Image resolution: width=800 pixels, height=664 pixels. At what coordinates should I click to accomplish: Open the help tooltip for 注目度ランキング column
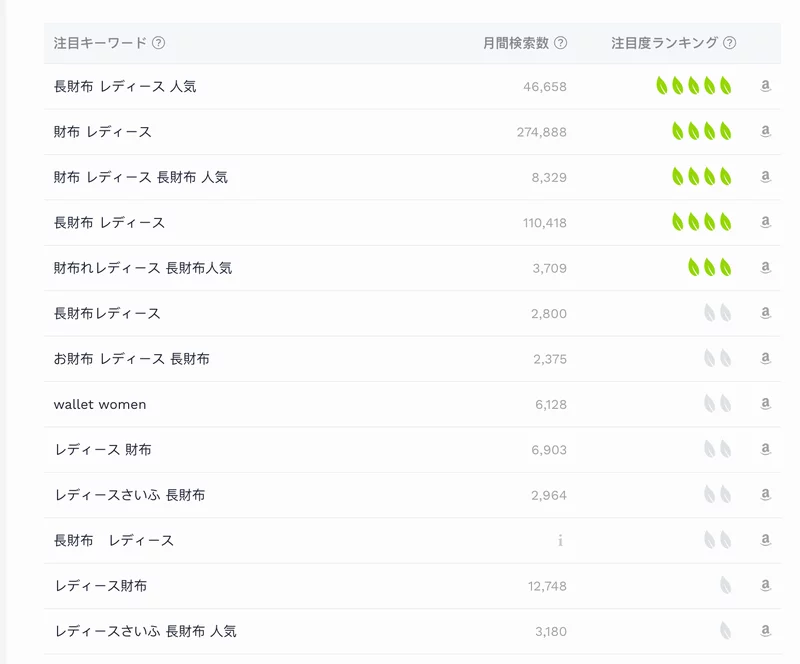click(x=731, y=43)
